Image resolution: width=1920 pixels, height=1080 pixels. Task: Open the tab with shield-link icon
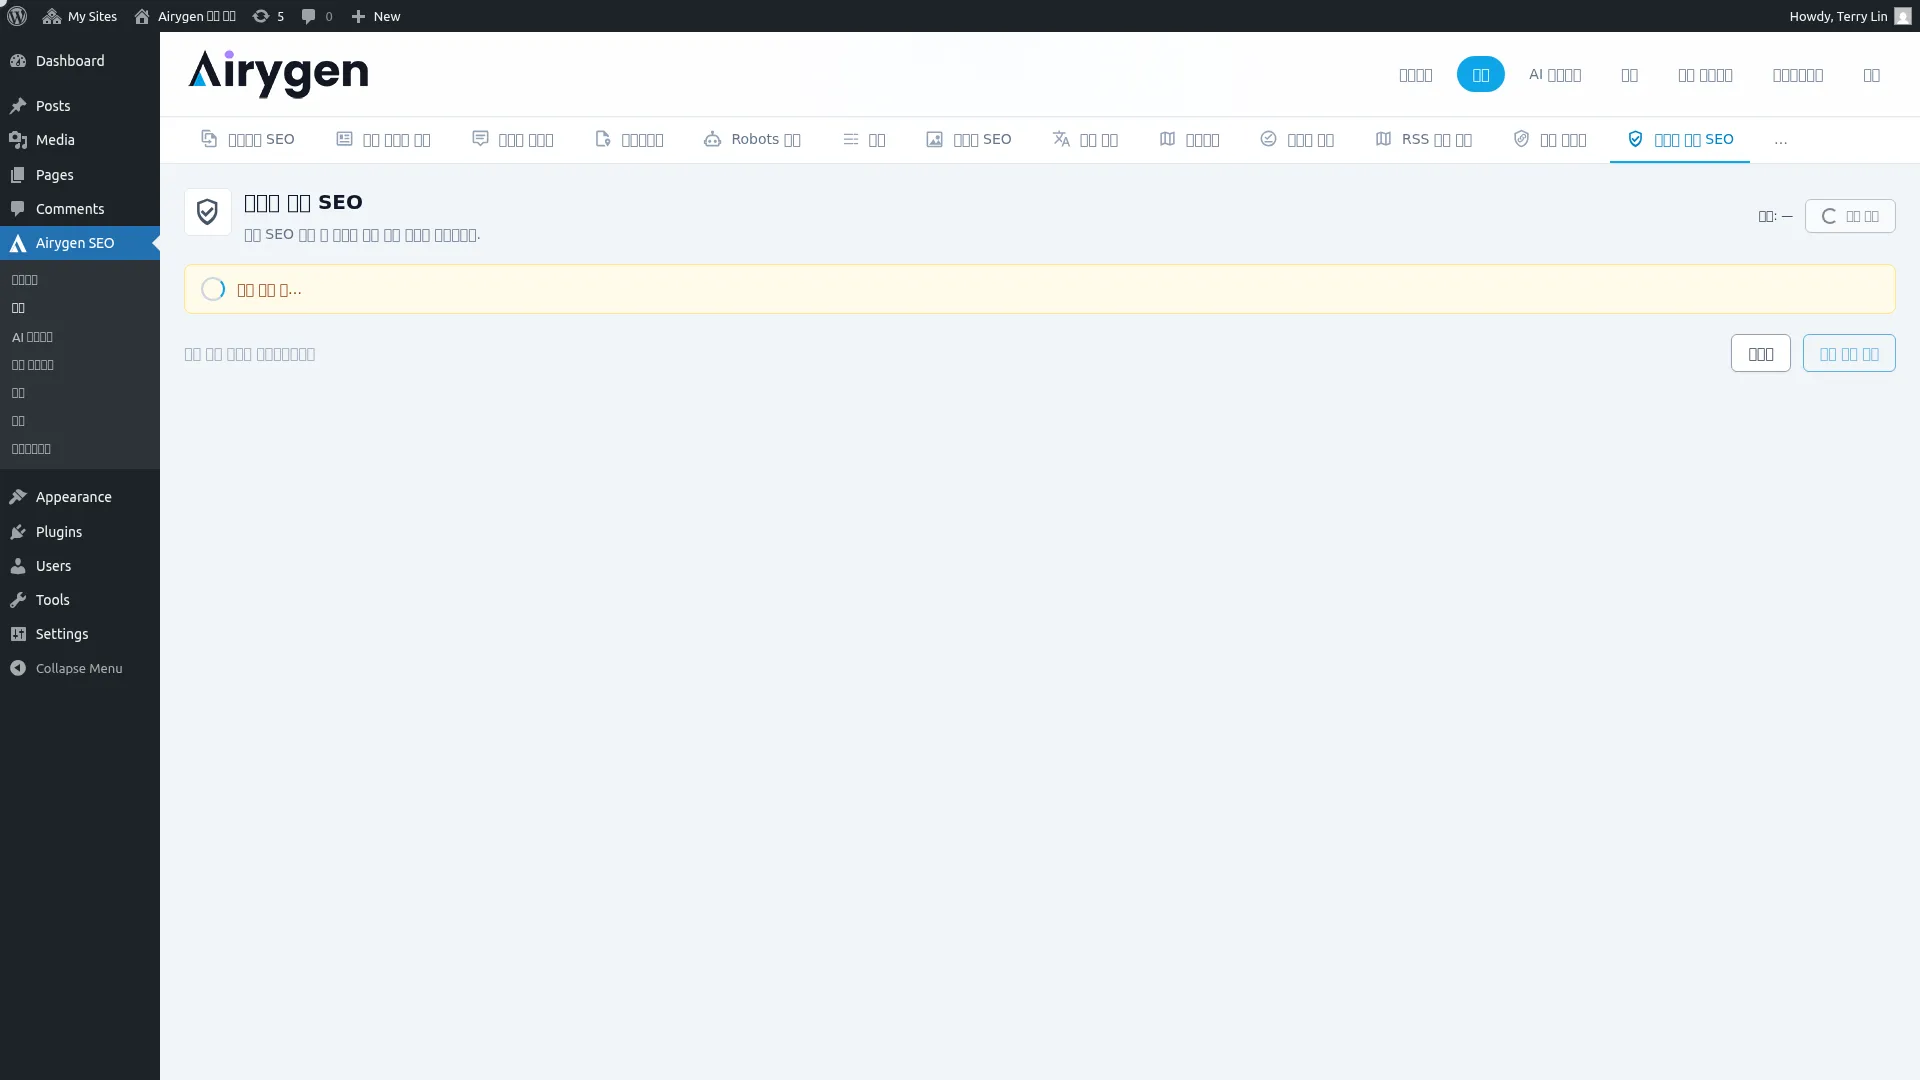click(1549, 139)
